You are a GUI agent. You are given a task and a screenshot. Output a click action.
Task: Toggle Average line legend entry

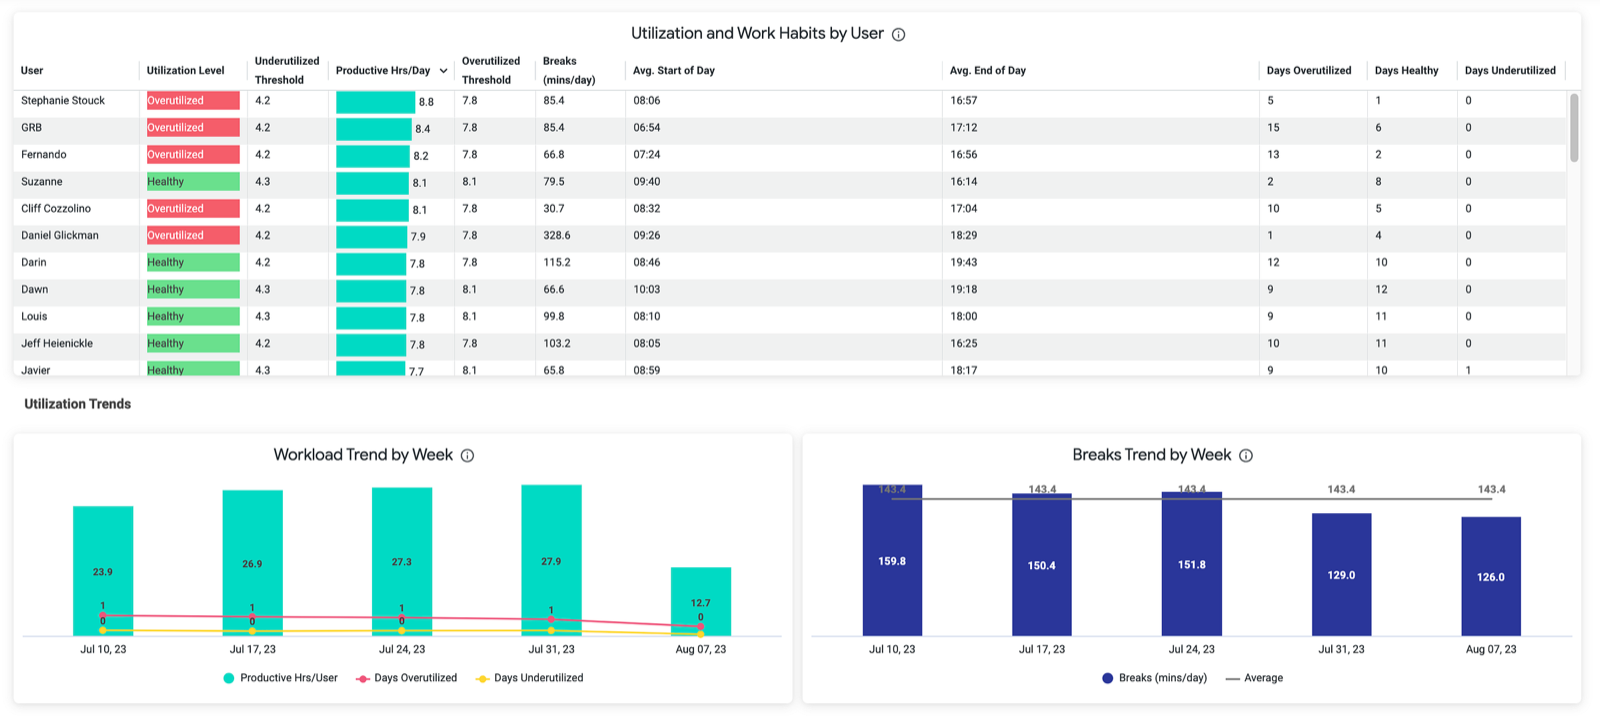pos(1254,678)
